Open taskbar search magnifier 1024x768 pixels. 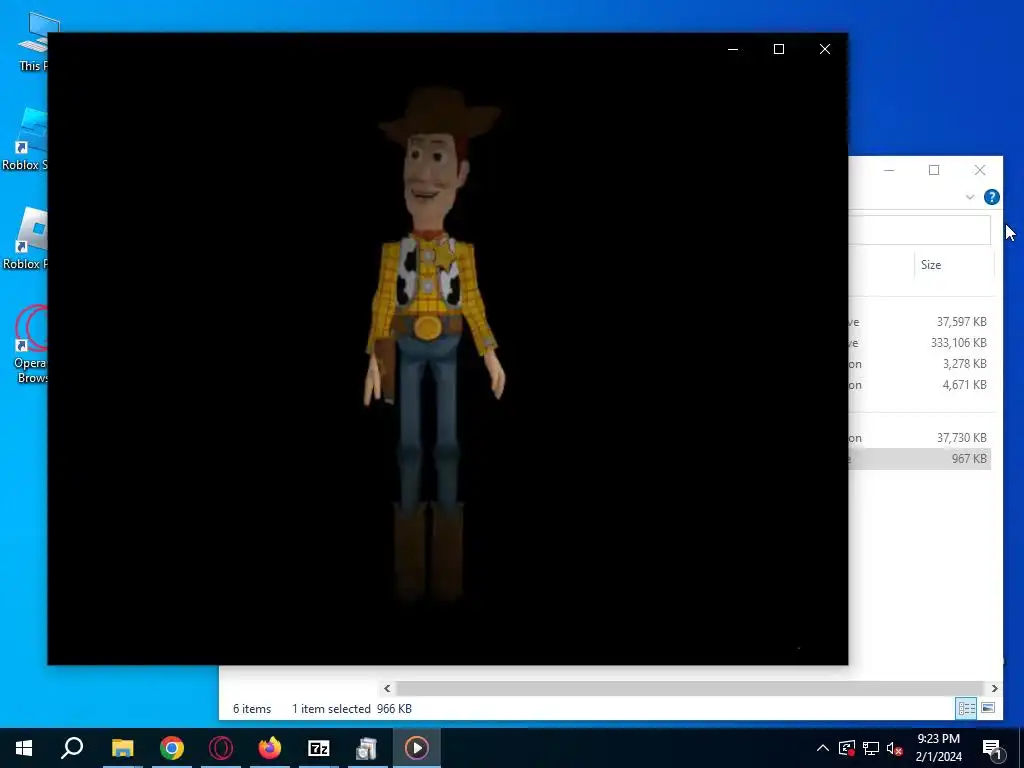coord(72,748)
